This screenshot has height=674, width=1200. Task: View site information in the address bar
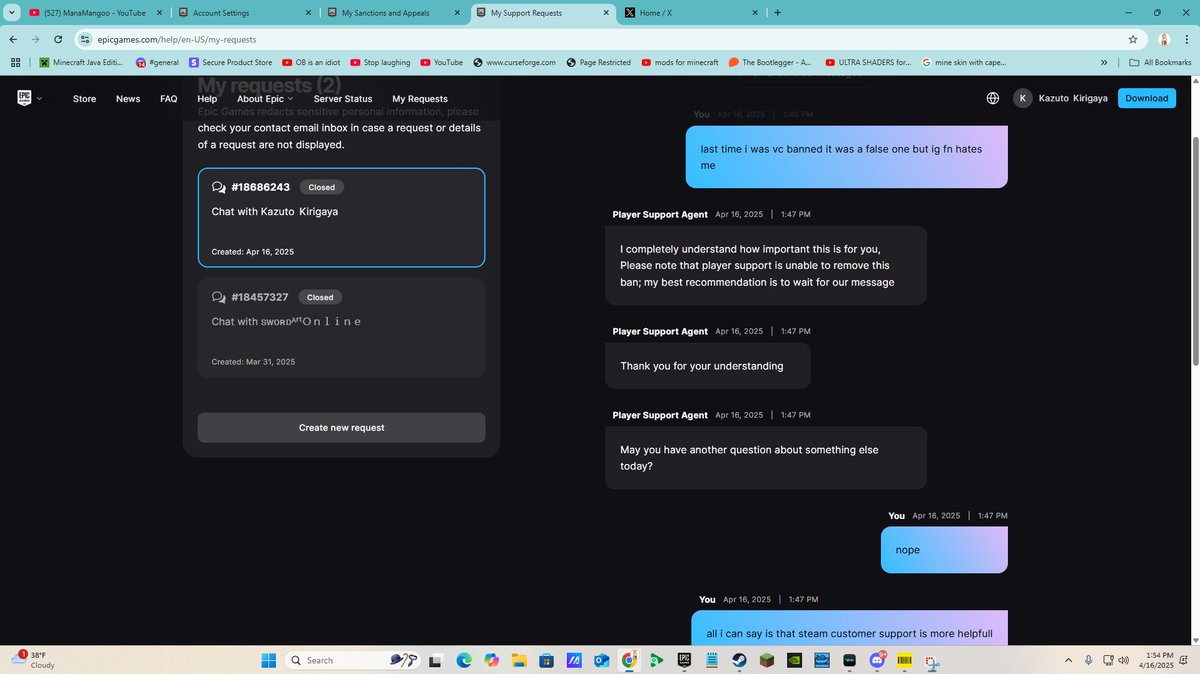[x=87, y=39]
